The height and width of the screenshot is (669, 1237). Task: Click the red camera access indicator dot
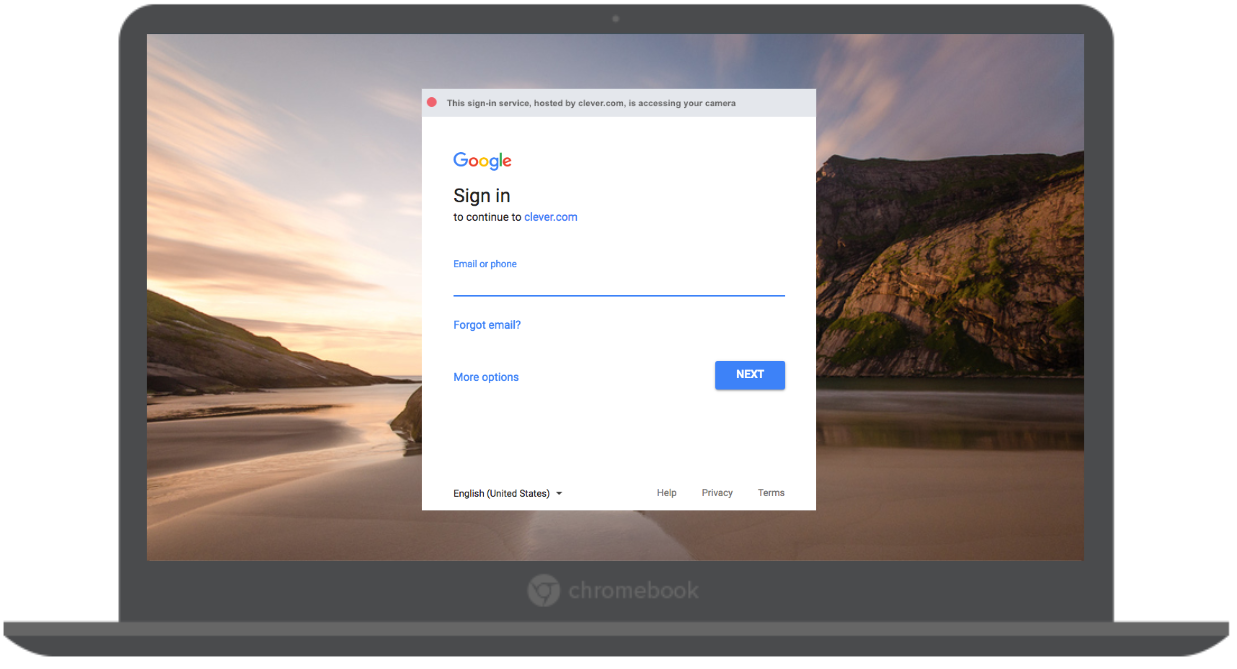pyautogui.click(x=432, y=101)
